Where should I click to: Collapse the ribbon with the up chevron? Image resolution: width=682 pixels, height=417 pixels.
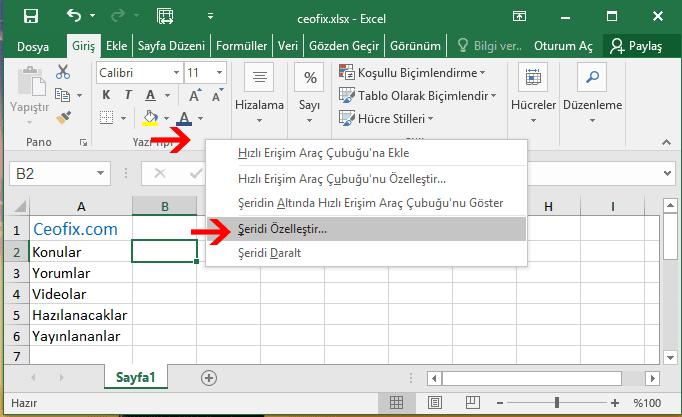click(666, 142)
